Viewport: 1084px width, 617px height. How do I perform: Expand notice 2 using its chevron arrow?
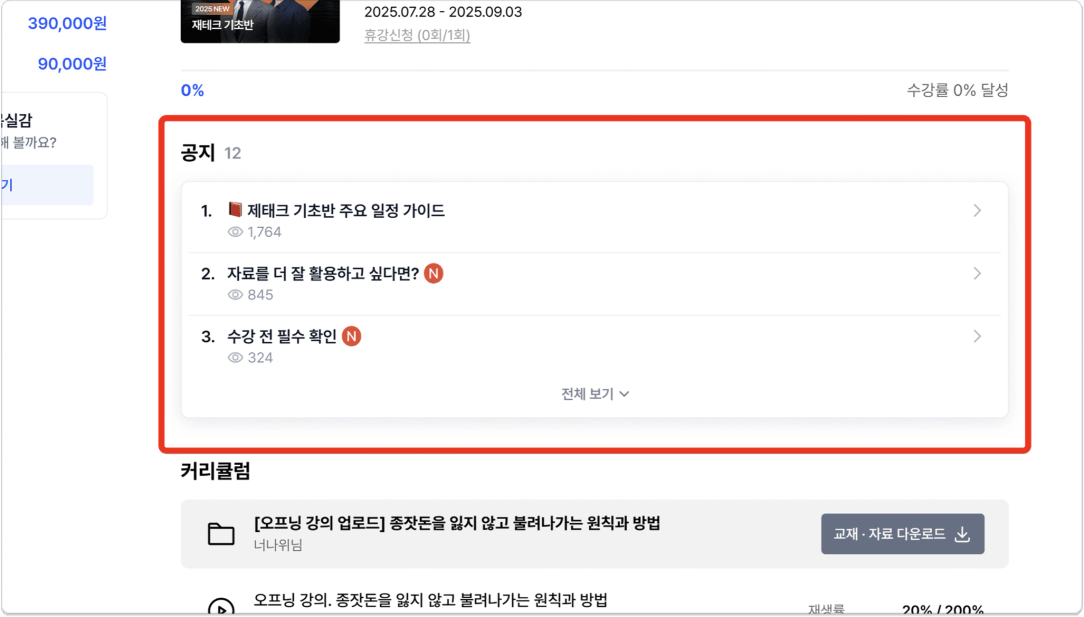point(977,274)
